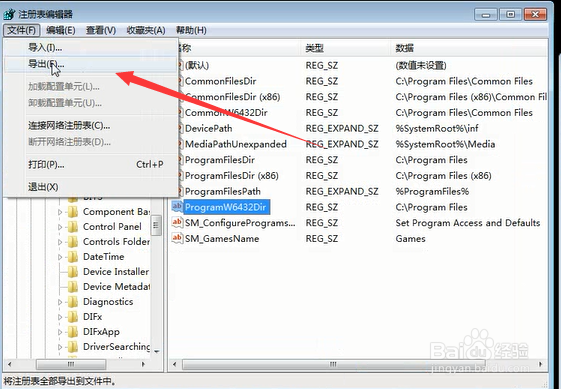The height and width of the screenshot is (389, 561).
Task: Click the Device Installer folder icon
Action: [x=73, y=272]
